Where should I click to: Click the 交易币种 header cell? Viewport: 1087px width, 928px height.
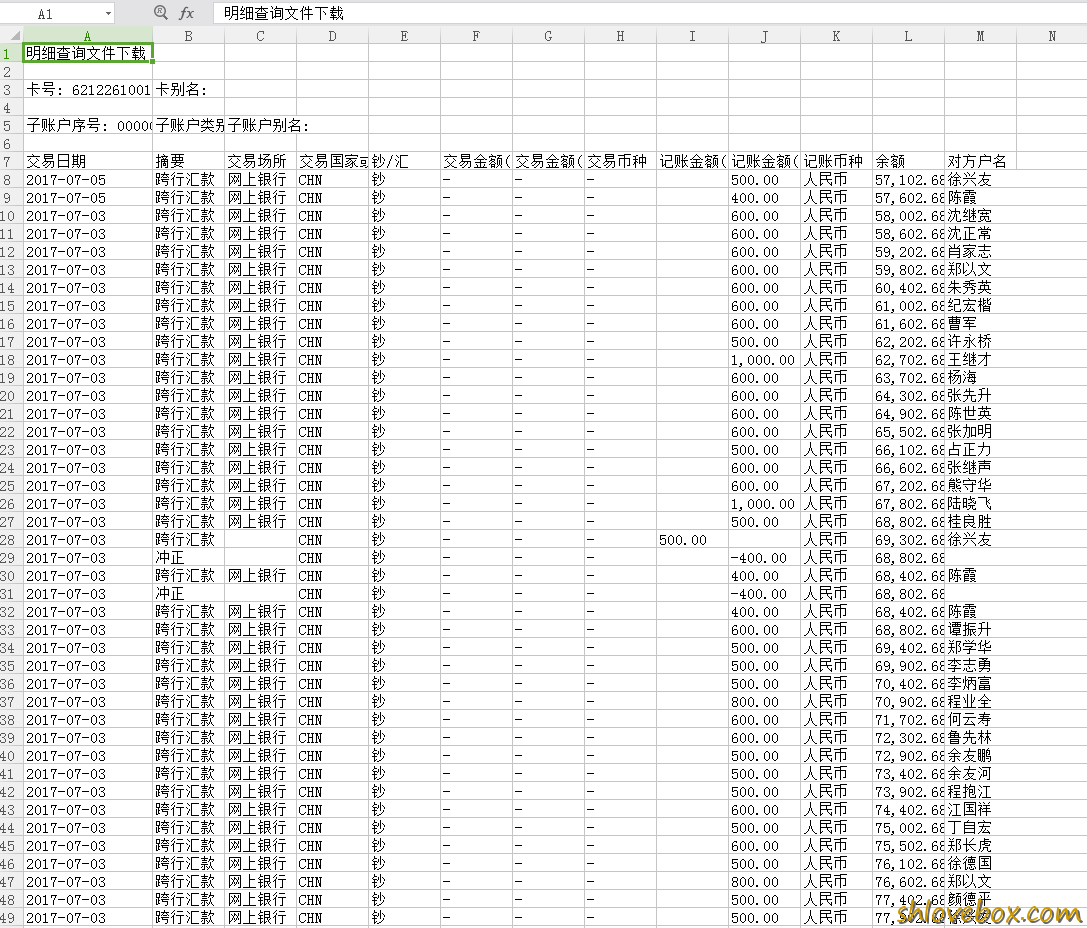coord(620,161)
